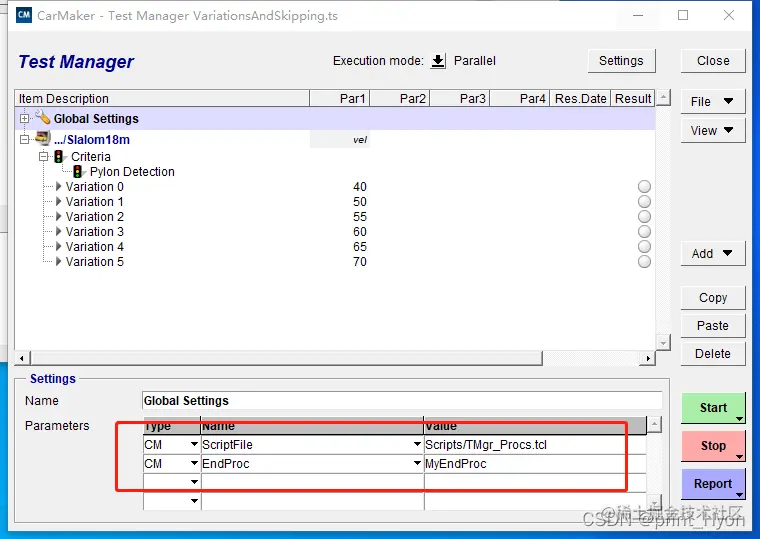Click the item list scroll up arrow
Image resolution: width=760 pixels, height=539 pixels.
(663, 97)
